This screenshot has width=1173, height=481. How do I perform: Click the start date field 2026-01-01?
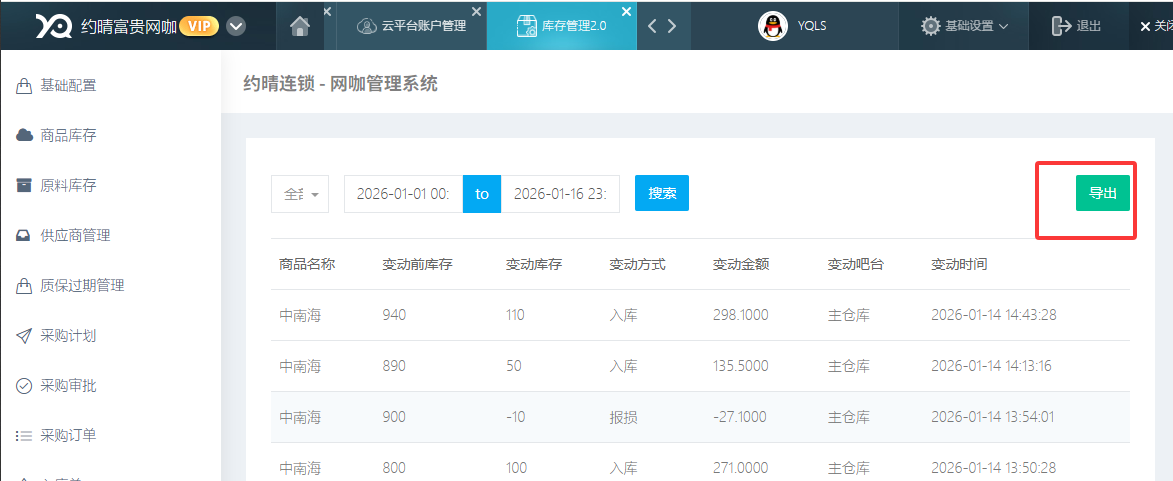(403, 194)
